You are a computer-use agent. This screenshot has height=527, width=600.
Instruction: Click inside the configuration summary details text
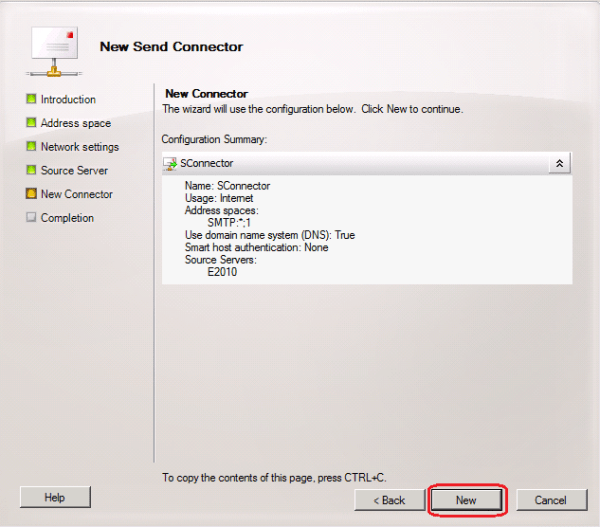click(300, 230)
